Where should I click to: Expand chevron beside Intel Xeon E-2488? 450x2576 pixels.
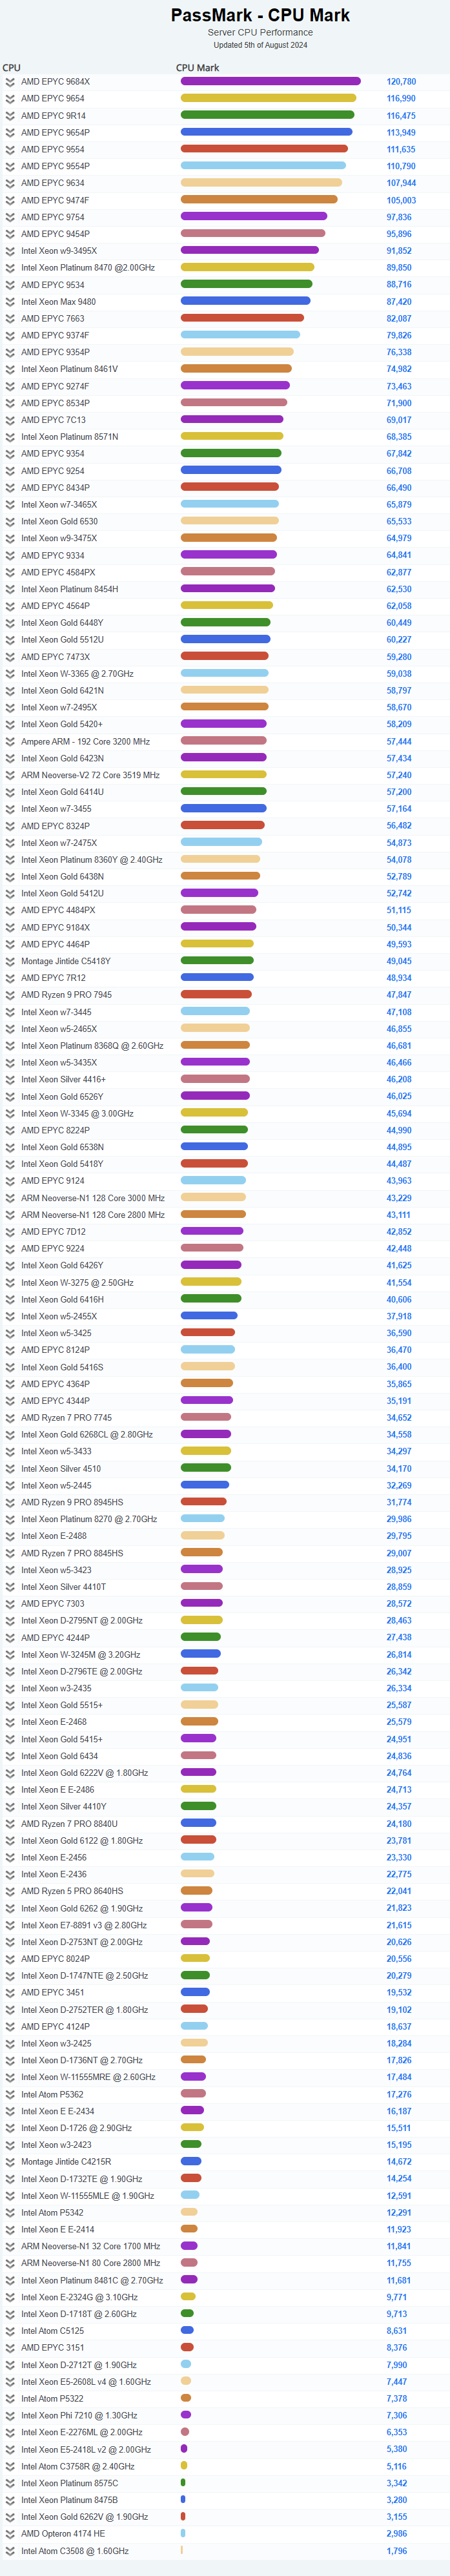click(10, 1536)
